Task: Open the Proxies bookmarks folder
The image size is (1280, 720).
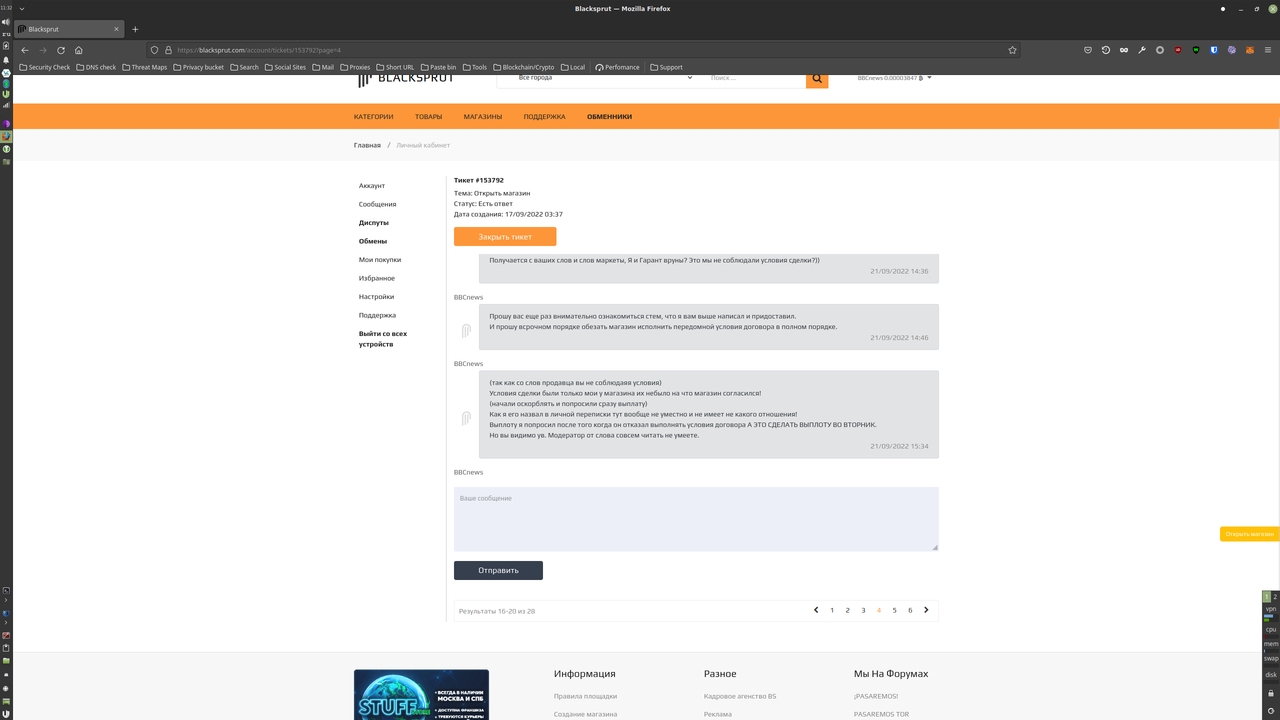Action: click(x=355, y=67)
